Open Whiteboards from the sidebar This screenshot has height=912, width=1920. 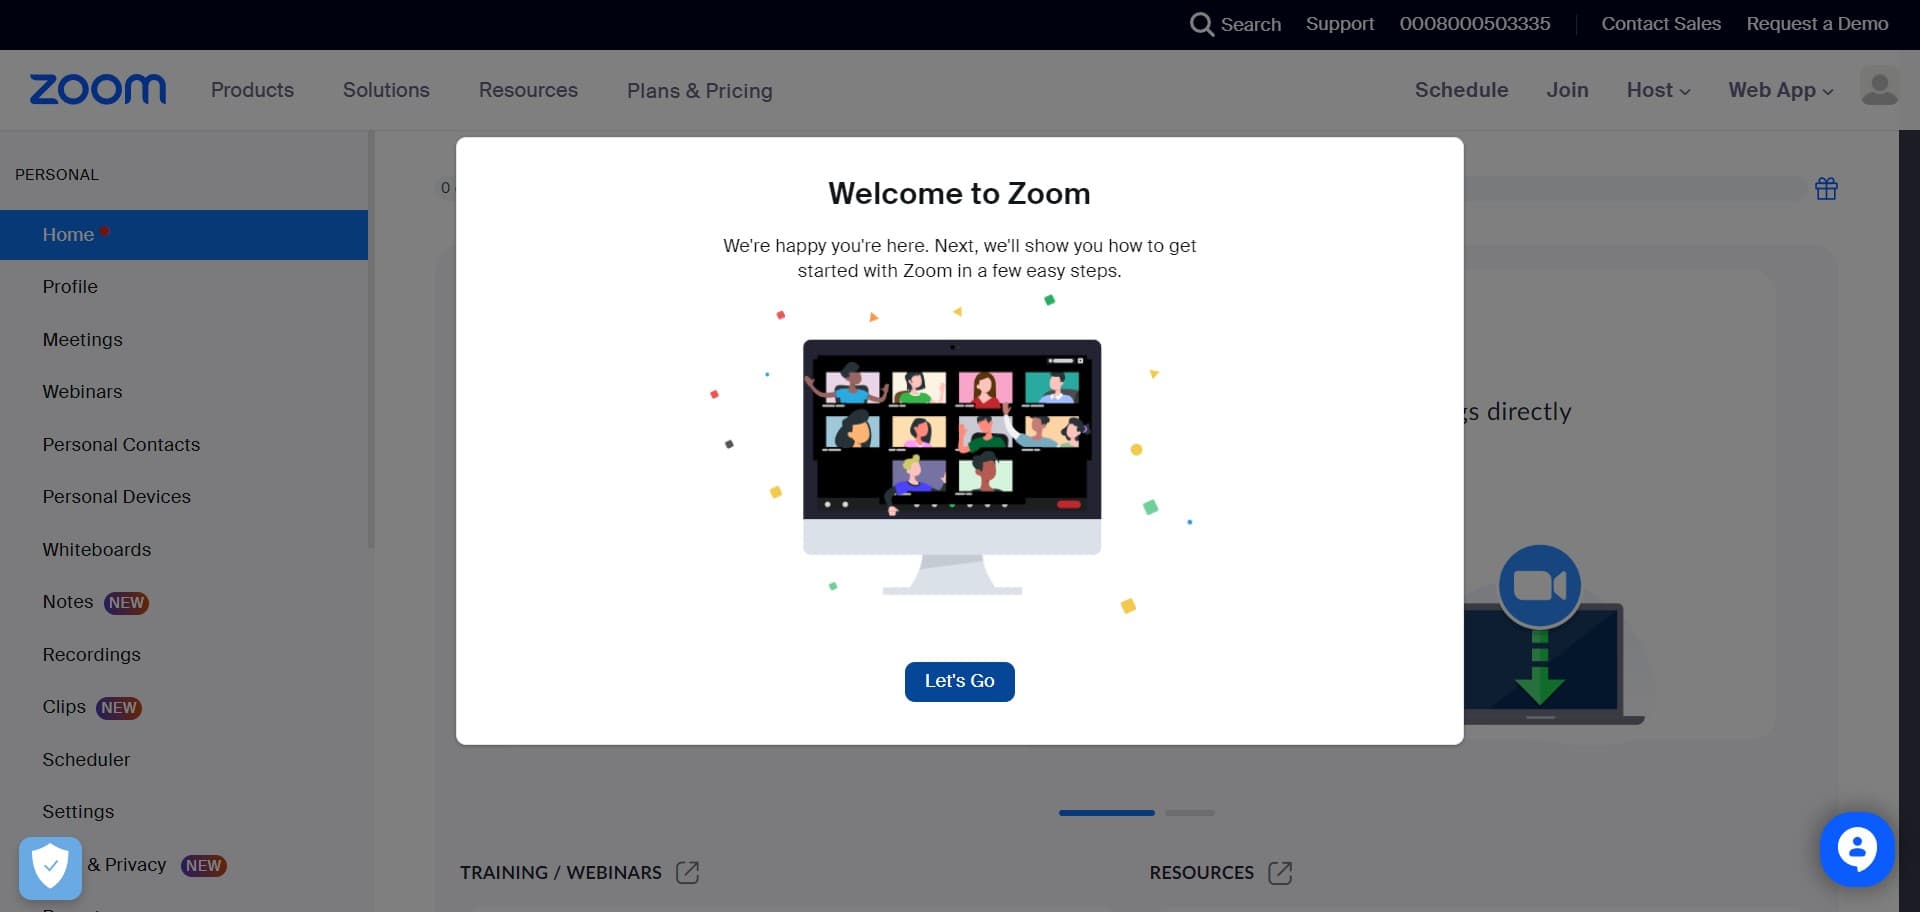(x=97, y=549)
